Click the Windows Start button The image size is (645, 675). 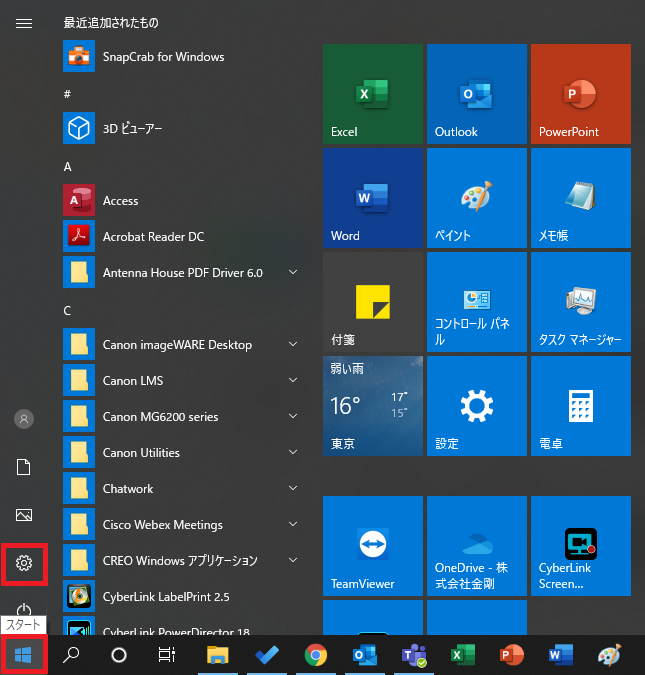pyautogui.click(x=24, y=656)
